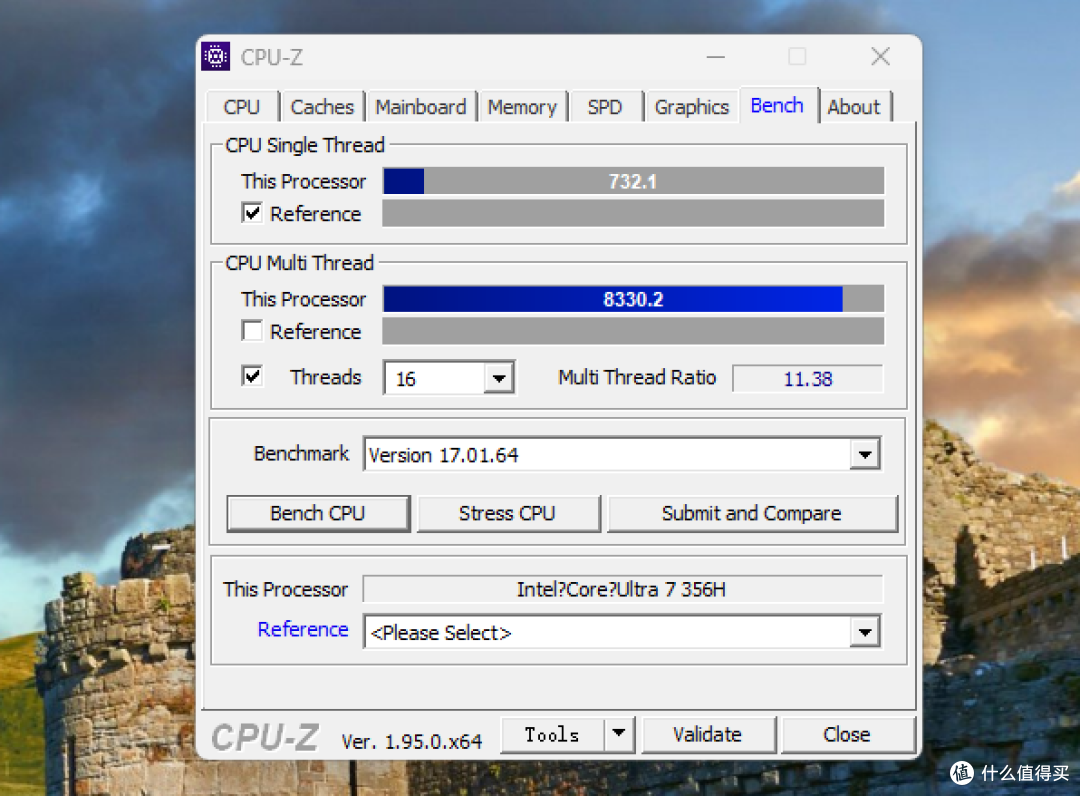Open the SPD tab

click(605, 107)
